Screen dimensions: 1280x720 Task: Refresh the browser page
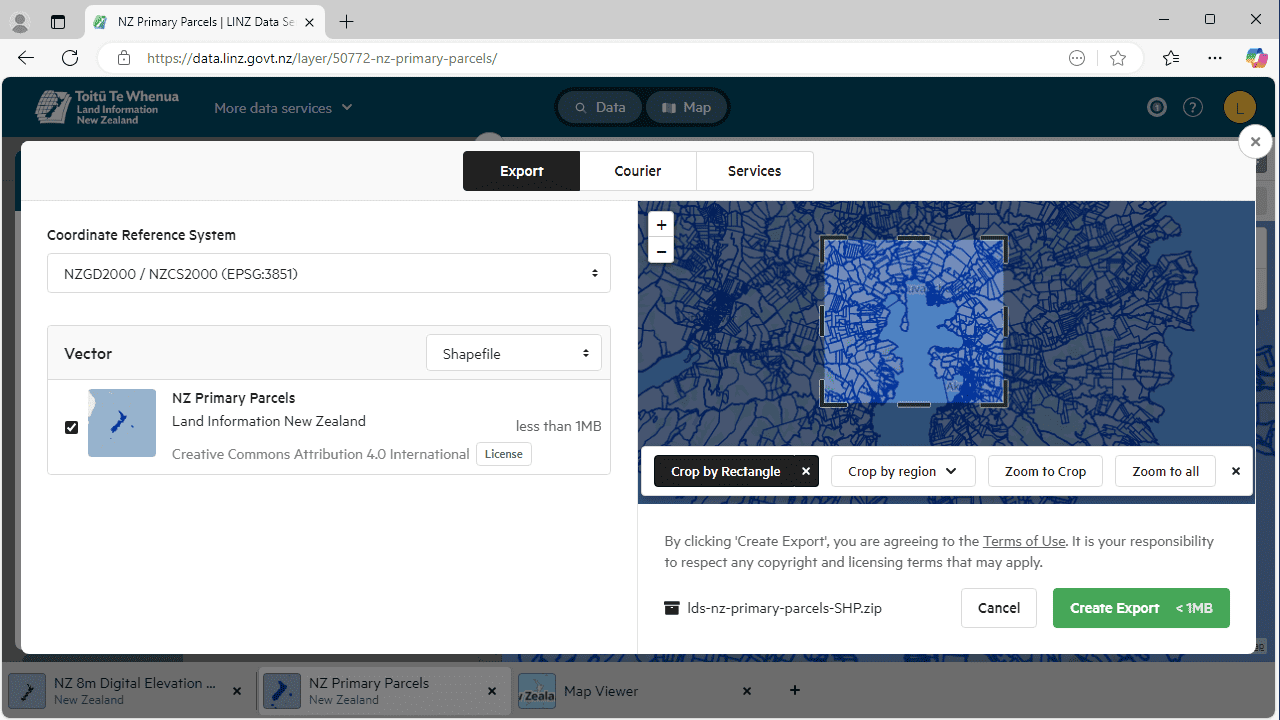(x=70, y=58)
